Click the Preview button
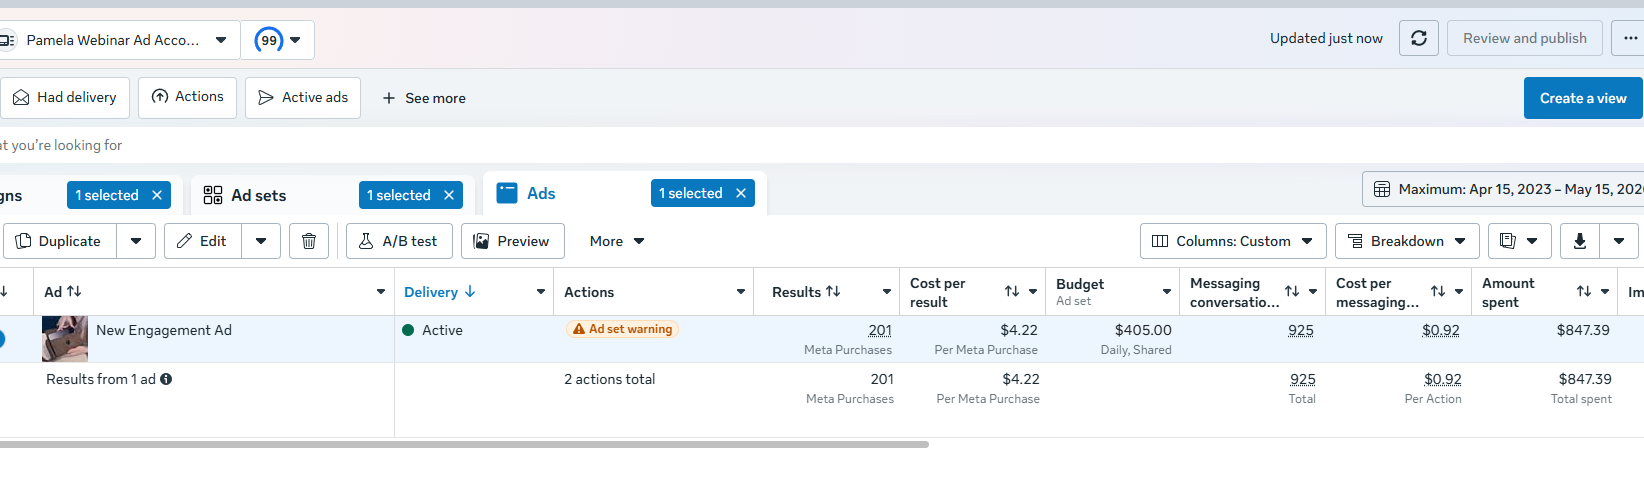This screenshot has height=489, width=1644. pyautogui.click(x=512, y=241)
